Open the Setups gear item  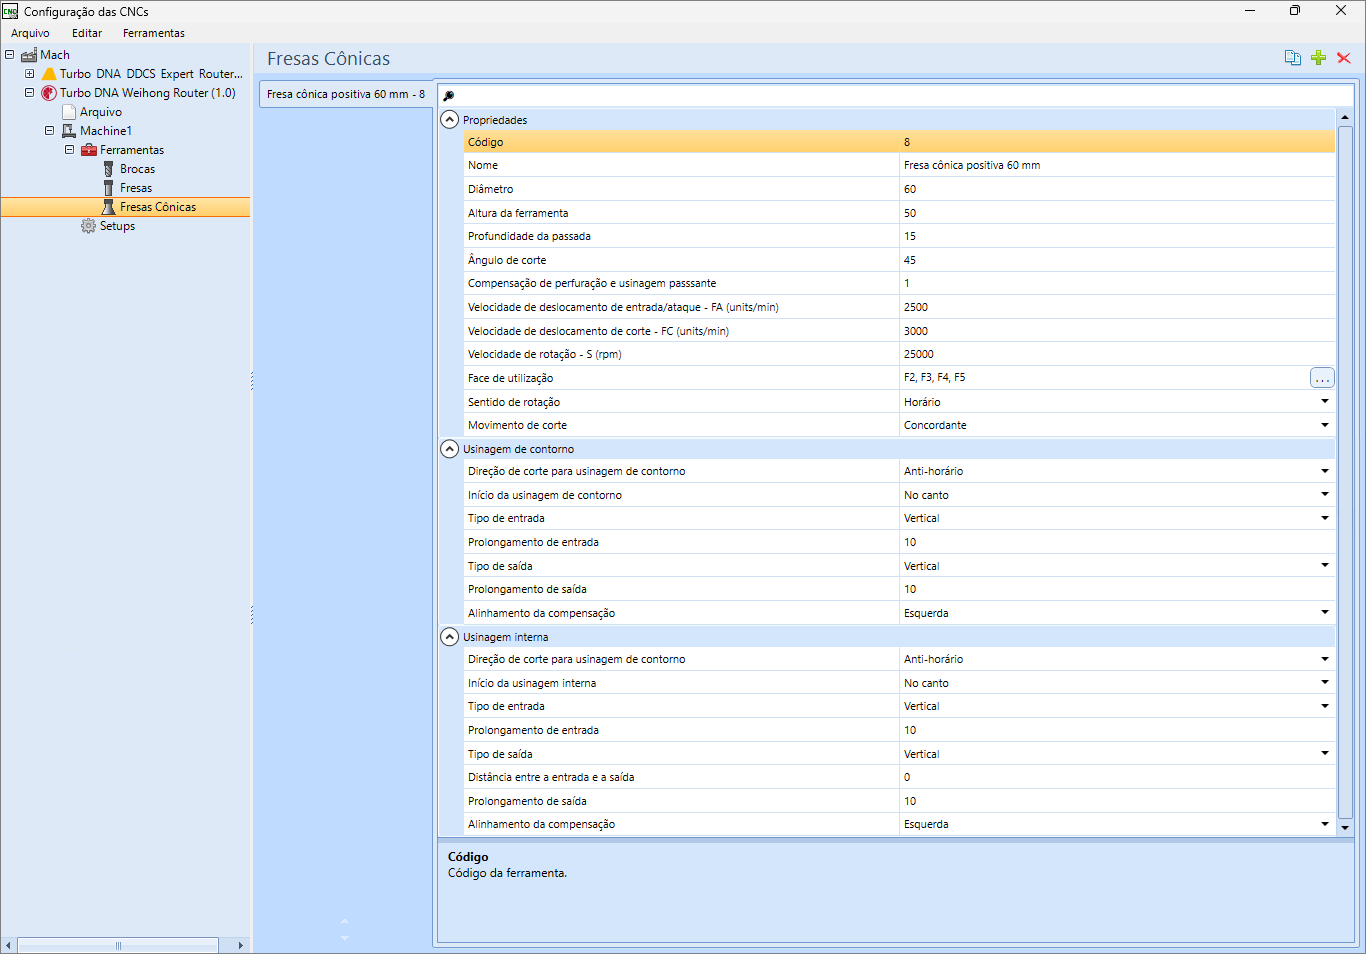[x=117, y=226]
